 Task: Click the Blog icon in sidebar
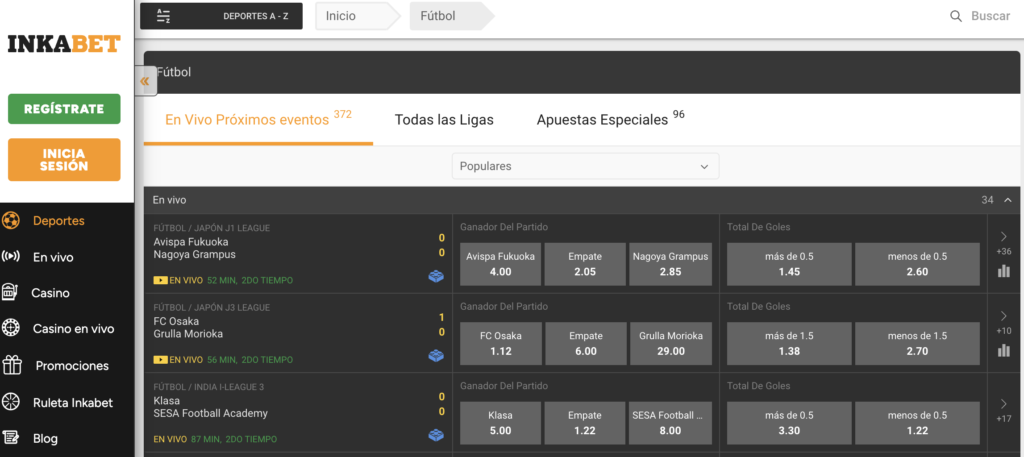coord(10,438)
